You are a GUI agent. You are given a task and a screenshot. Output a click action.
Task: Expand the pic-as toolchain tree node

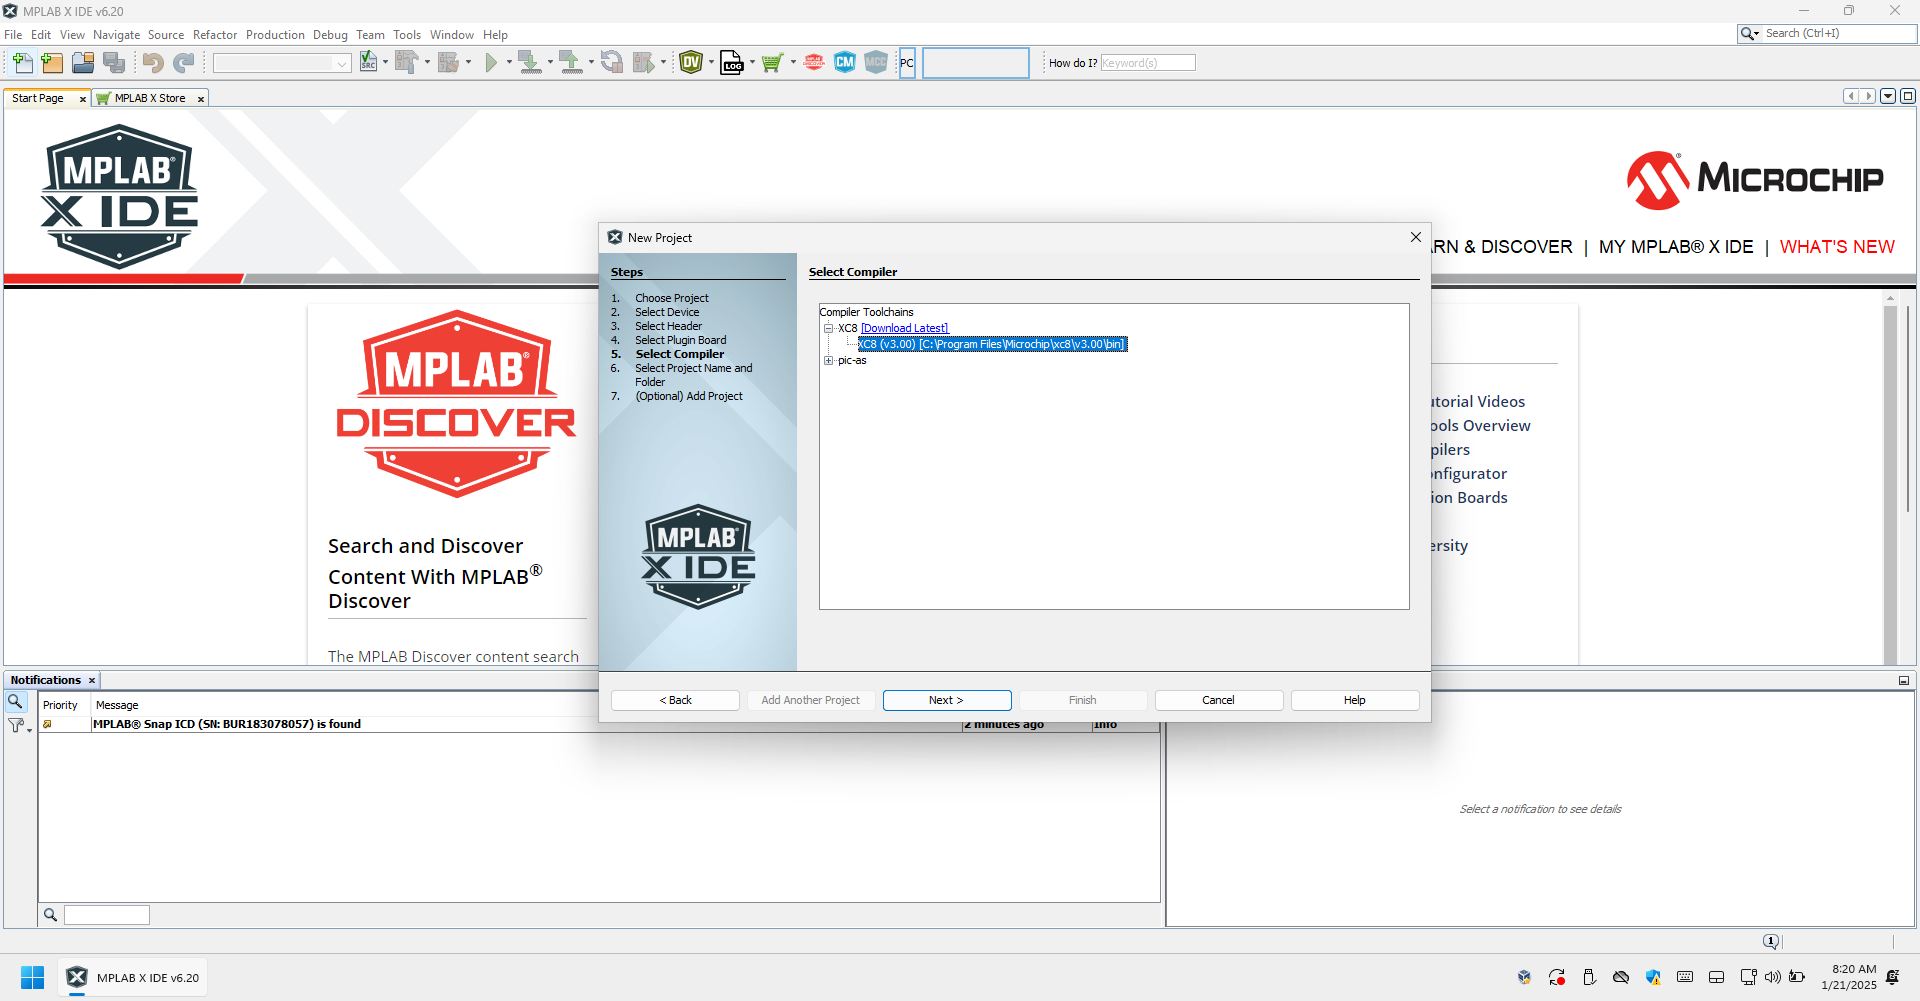click(x=828, y=361)
